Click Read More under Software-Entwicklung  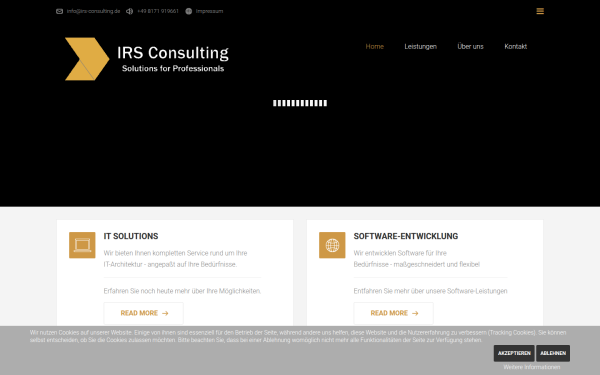click(393, 313)
